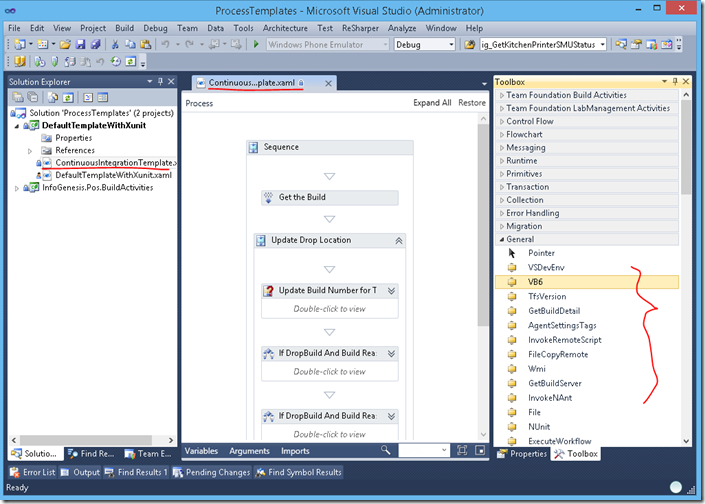This screenshot has width=705, height=504.
Task: Expand the Flowchart toolbox category
Action: pos(502,134)
